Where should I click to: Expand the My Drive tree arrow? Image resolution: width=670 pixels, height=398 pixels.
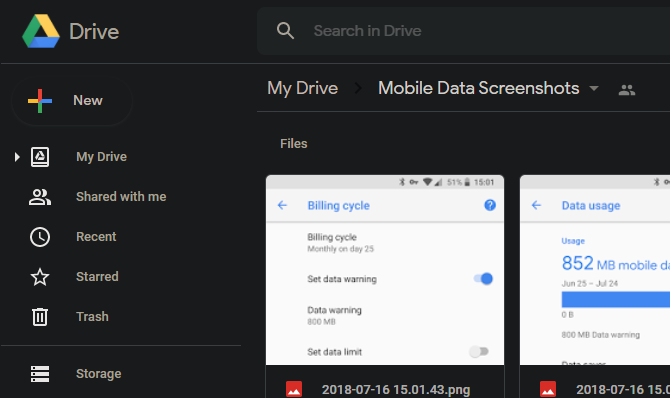[17, 157]
